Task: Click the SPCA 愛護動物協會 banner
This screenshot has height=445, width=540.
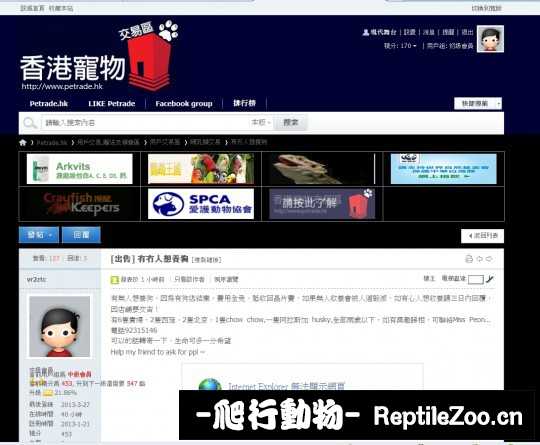Action: click(x=201, y=204)
